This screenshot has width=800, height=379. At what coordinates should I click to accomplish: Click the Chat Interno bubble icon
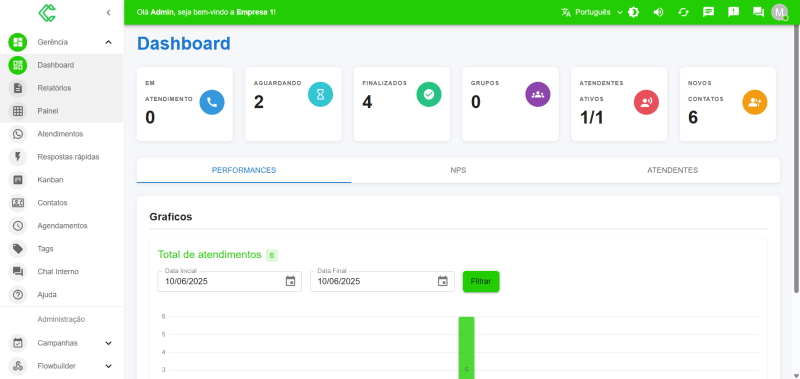click(x=18, y=271)
